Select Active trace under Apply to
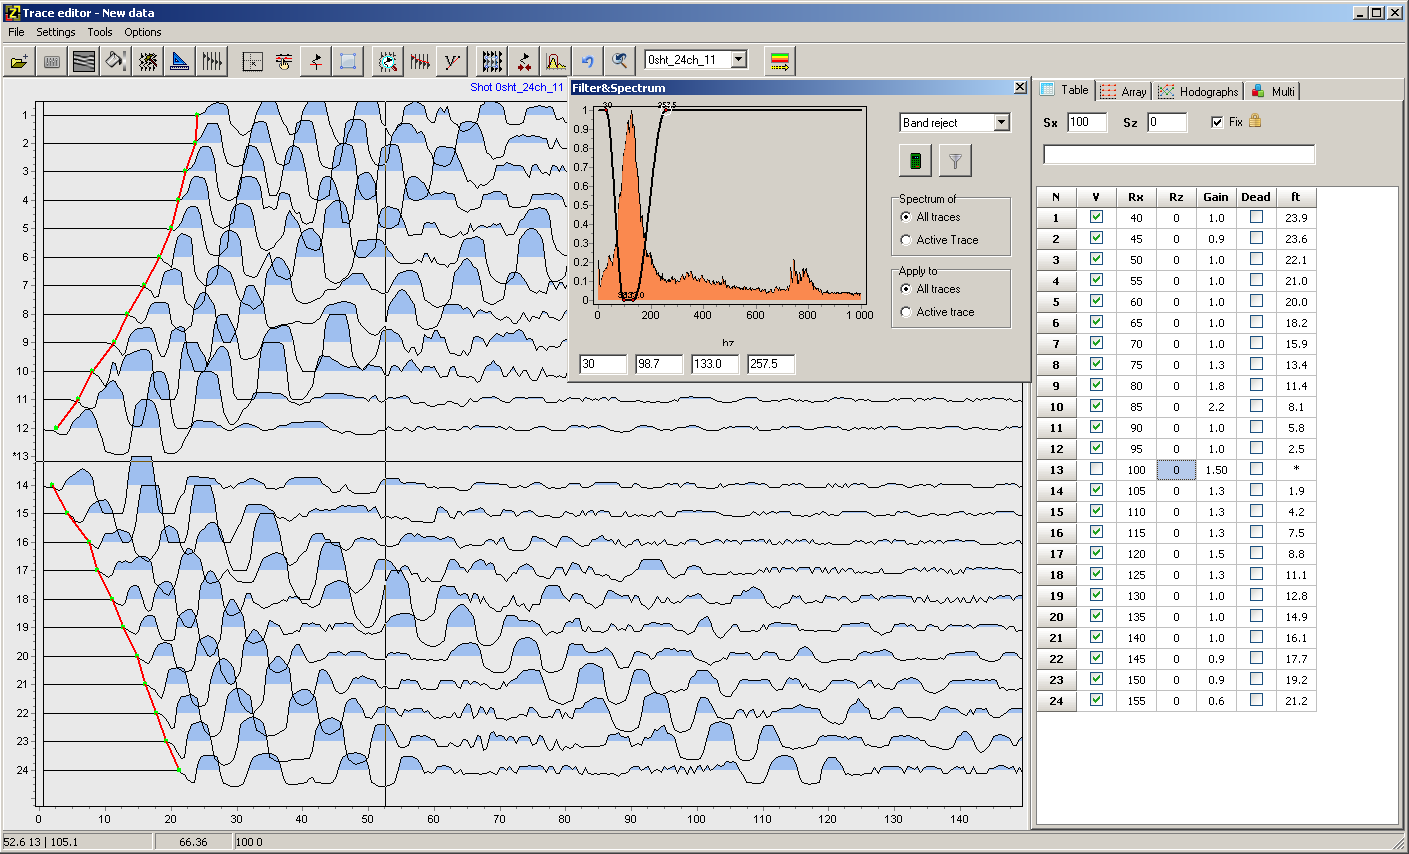Screen dimensions: 1409x854 click(906, 312)
